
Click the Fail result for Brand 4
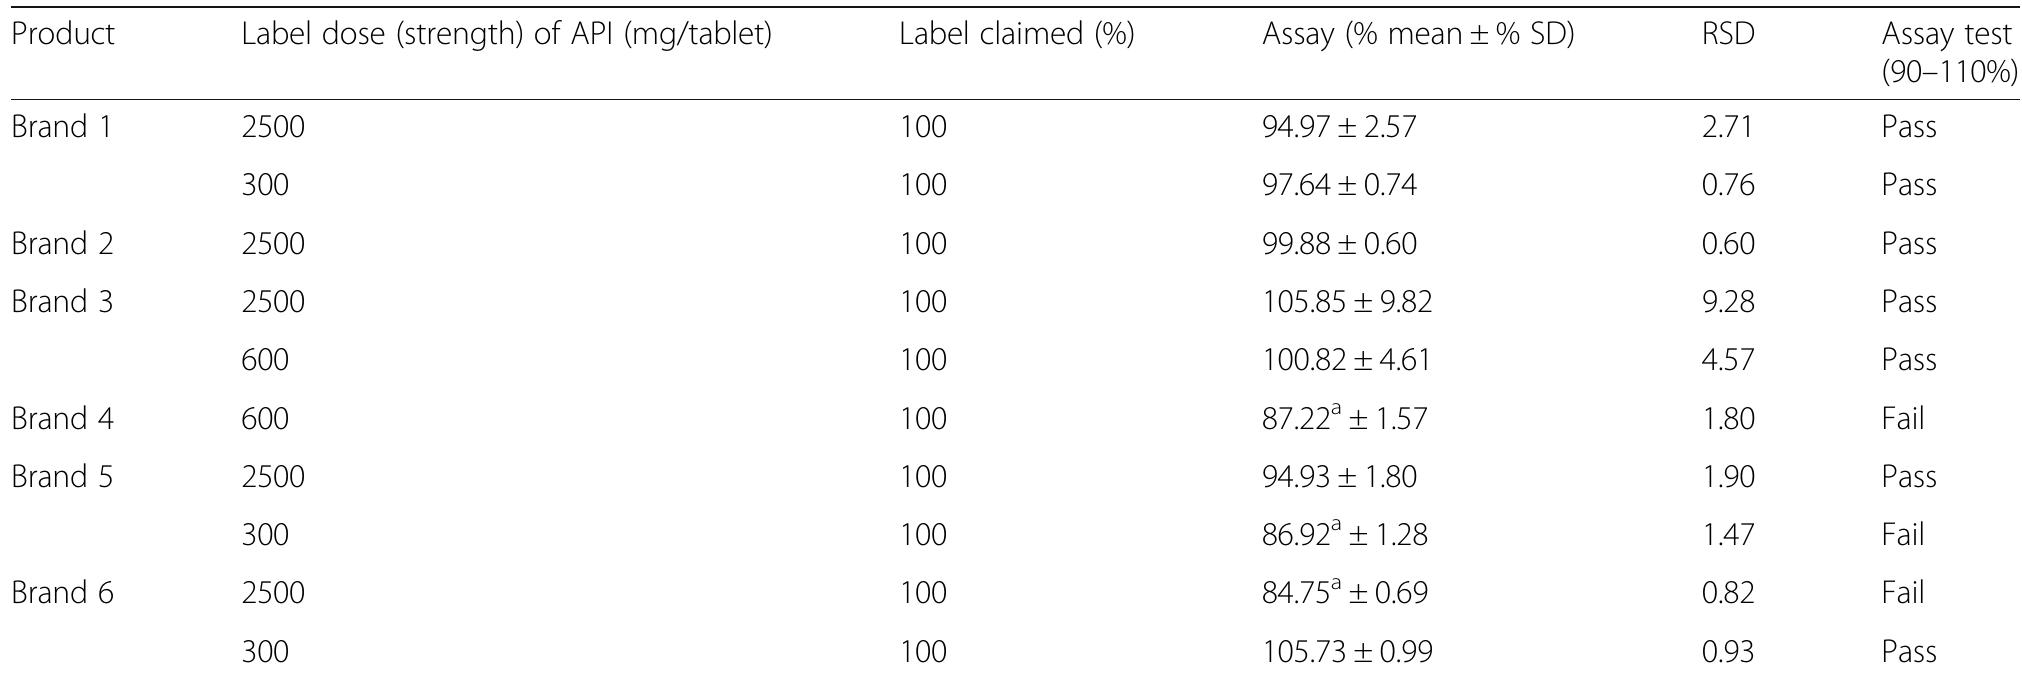point(1902,418)
